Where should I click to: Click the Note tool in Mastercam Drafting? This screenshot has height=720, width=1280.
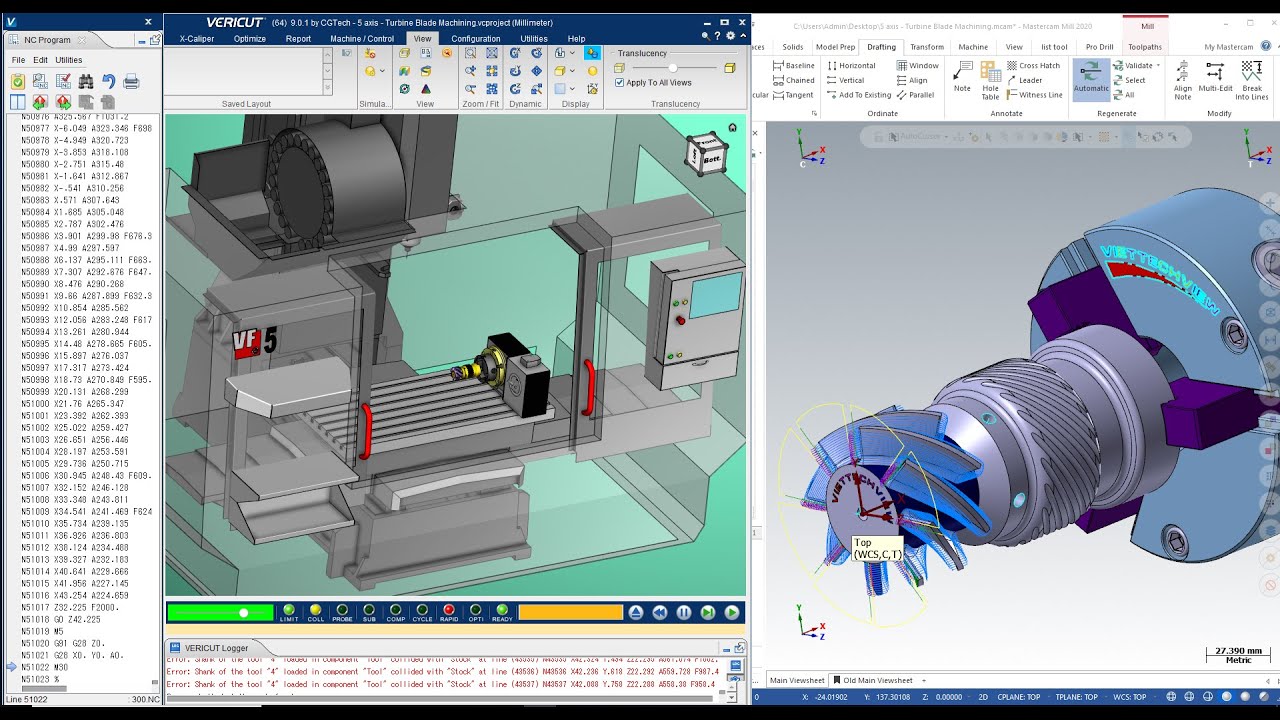coord(962,77)
